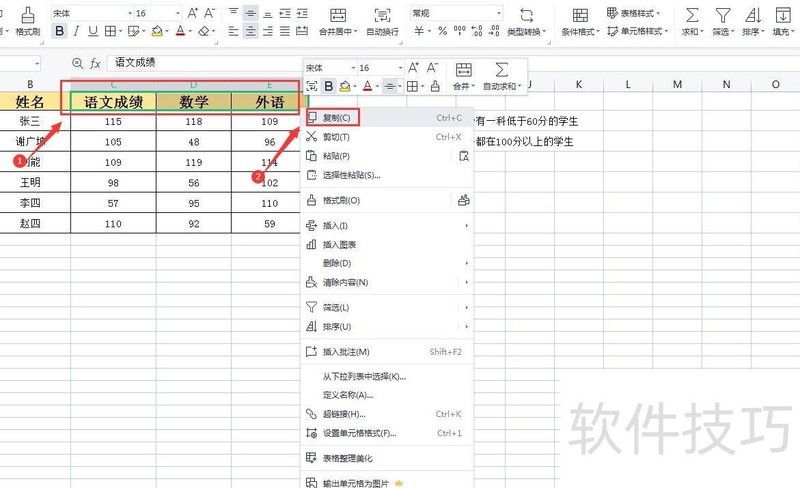Click the 填充 fill button in ribbon
Image resolution: width=800 pixels, height=488 pixels.
(x=783, y=21)
